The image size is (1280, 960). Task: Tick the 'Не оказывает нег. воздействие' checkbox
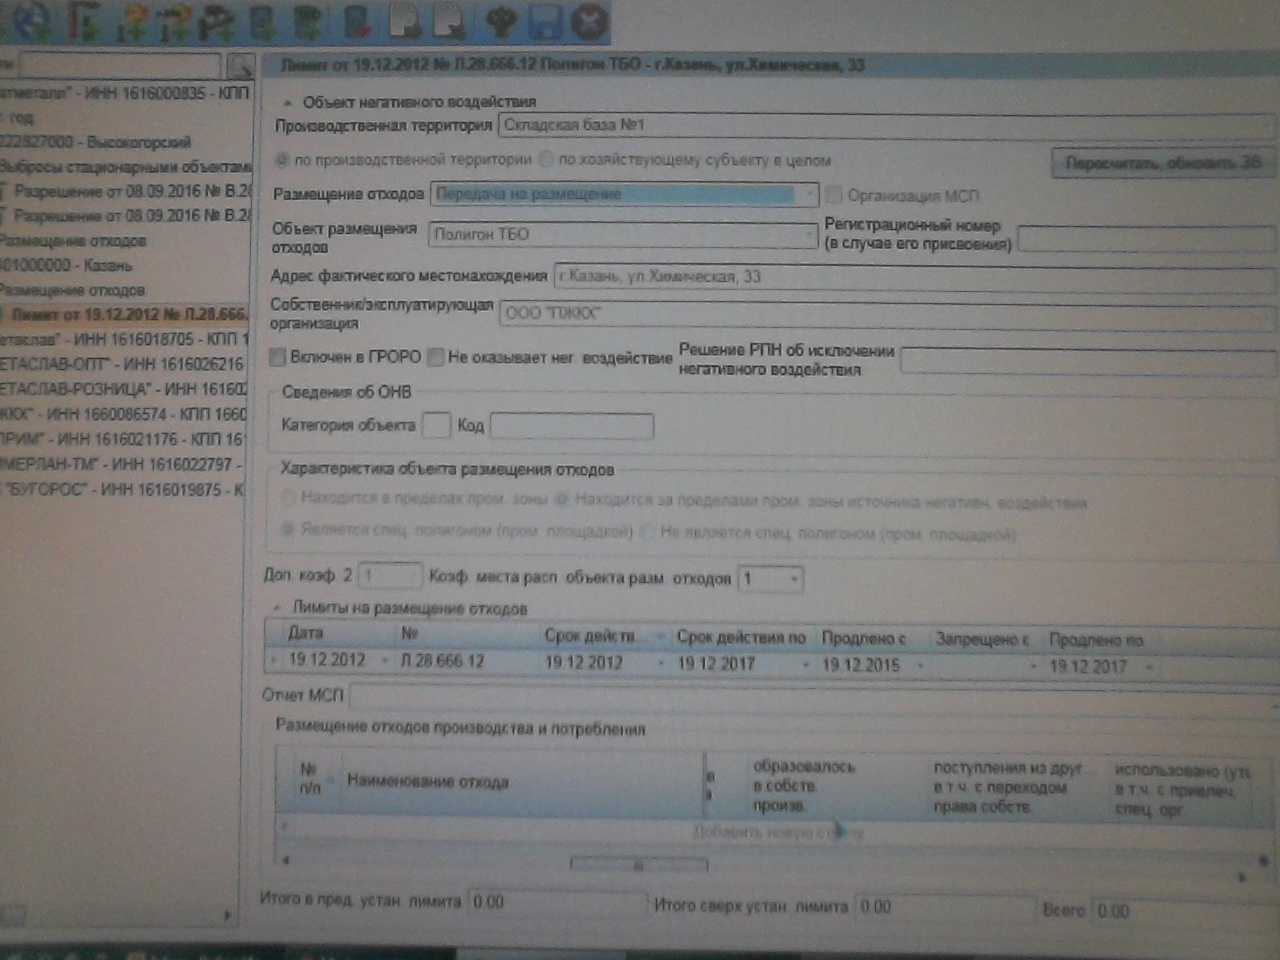point(435,357)
